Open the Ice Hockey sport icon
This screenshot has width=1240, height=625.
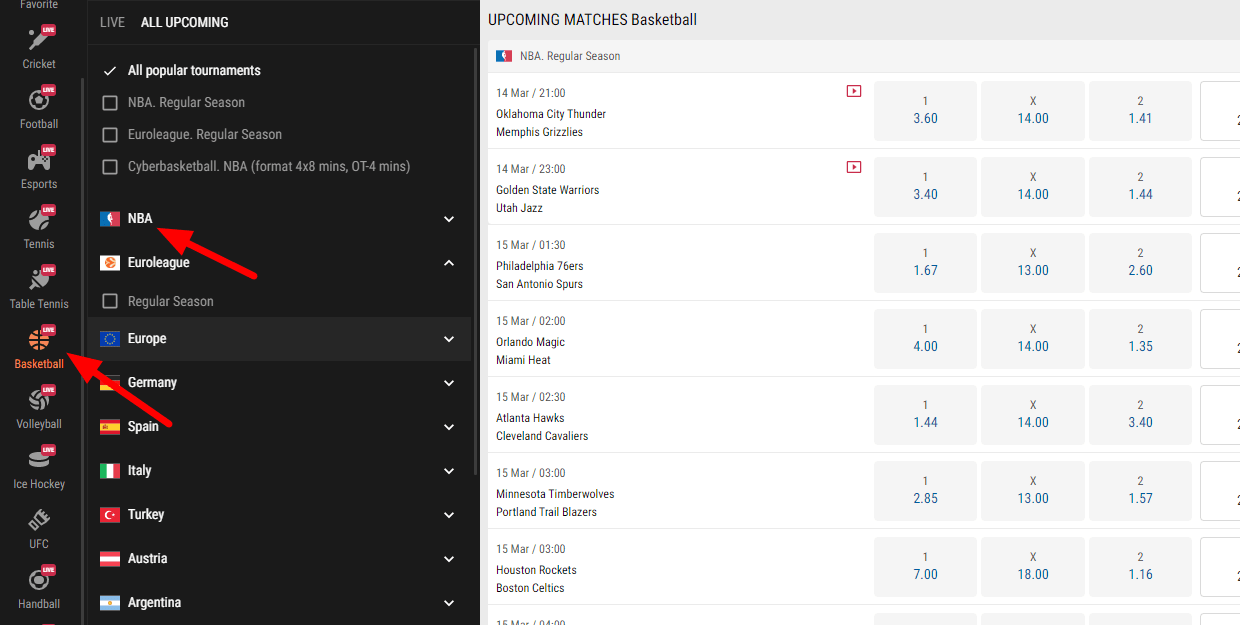[x=39, y=462]
